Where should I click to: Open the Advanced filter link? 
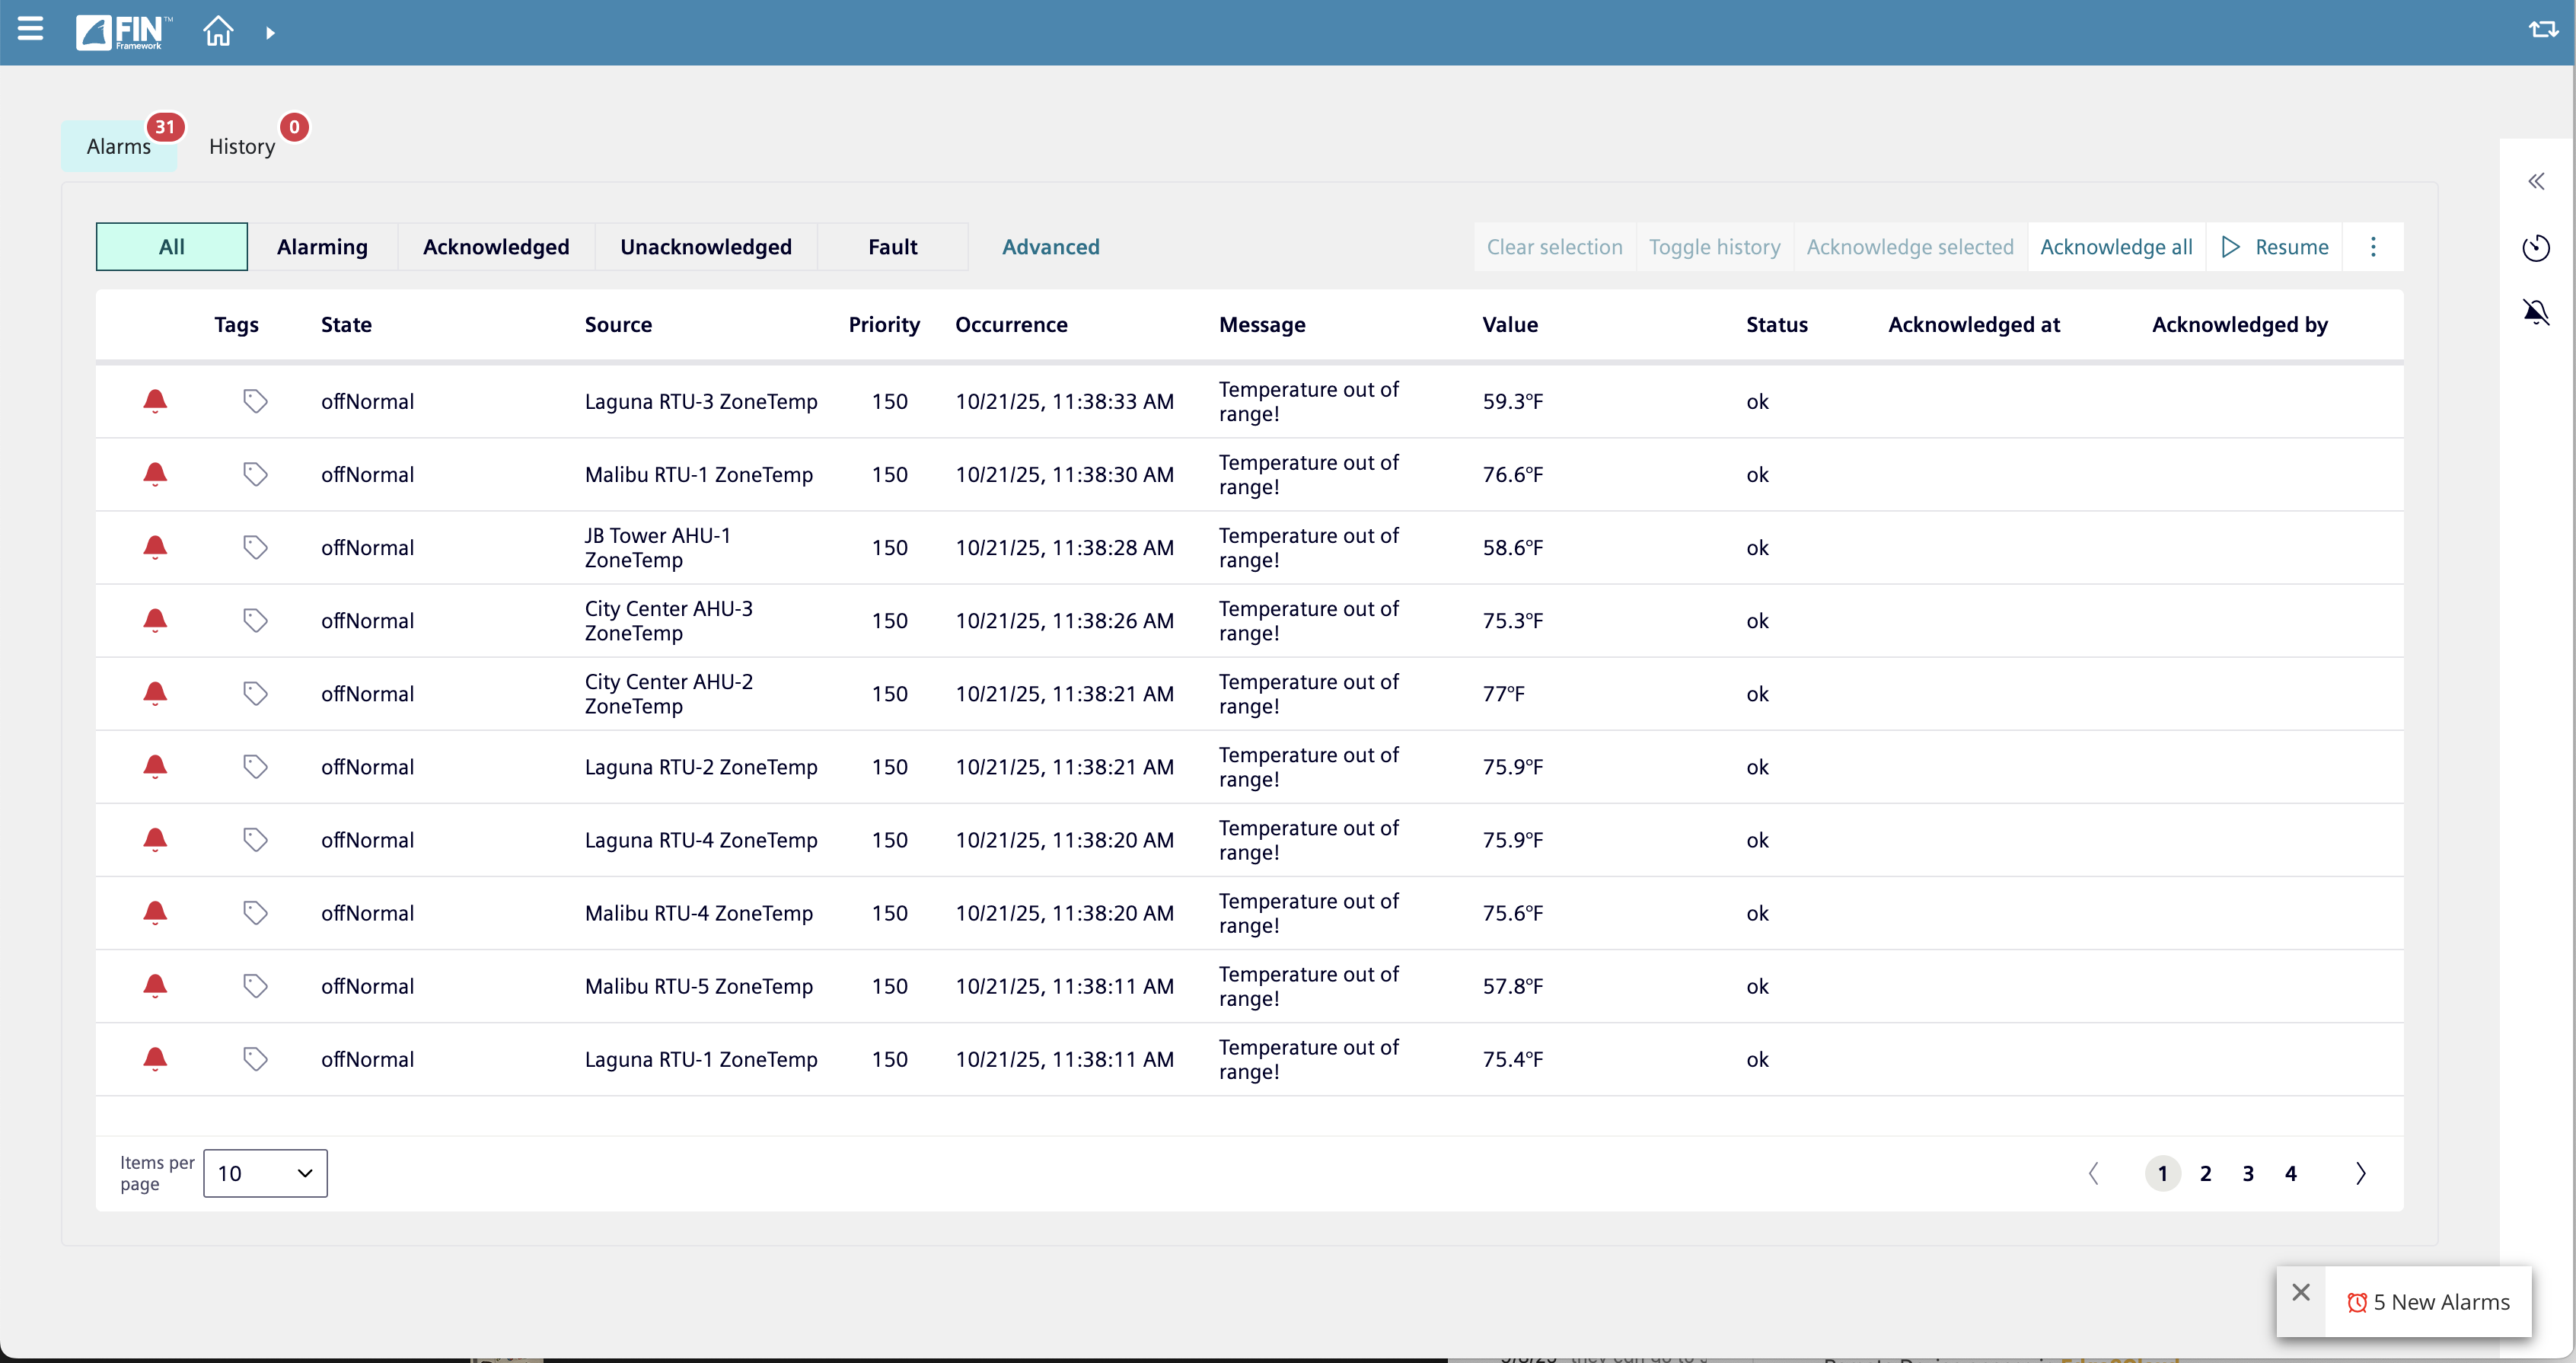click(1050, 247)
